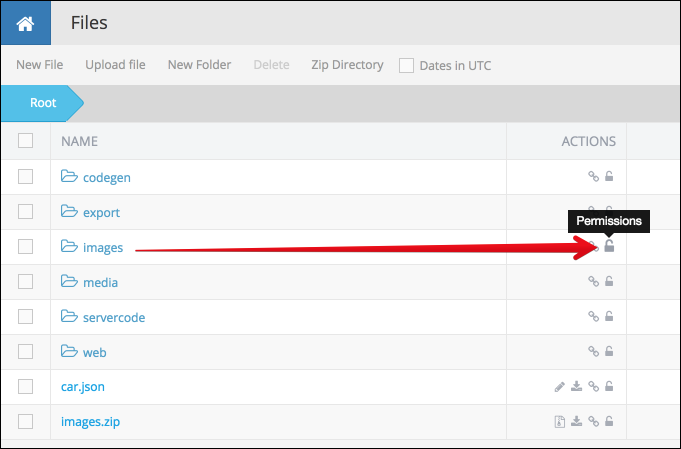Select the car.json row checkbox
This screenshot has height=449, width=681.
click(x=25, y=386)
